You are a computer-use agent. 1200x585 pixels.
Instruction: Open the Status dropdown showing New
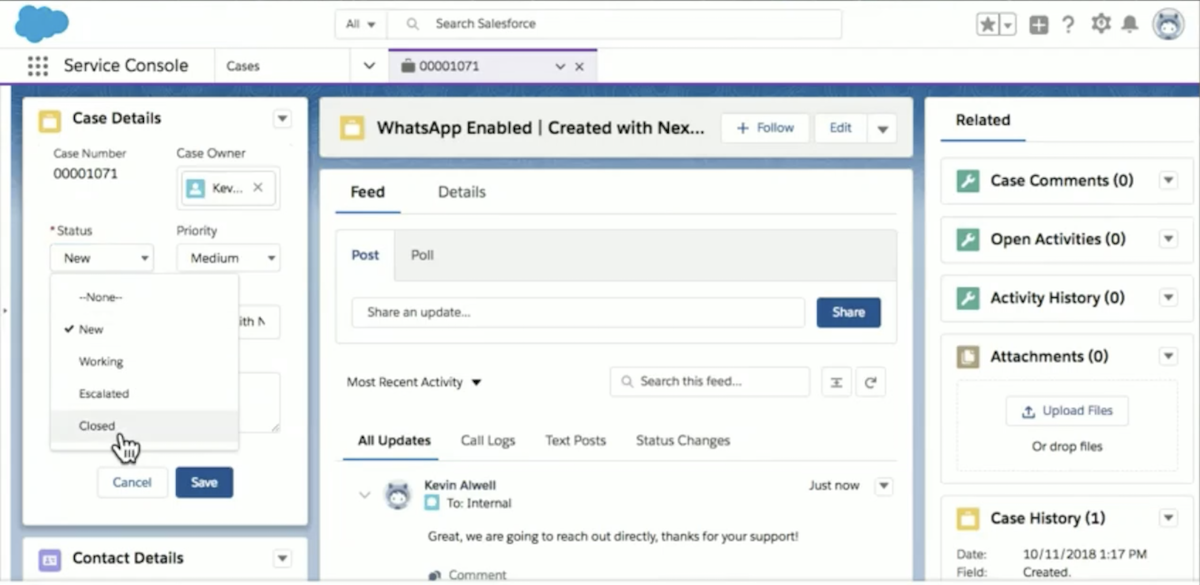coord(102,258)
